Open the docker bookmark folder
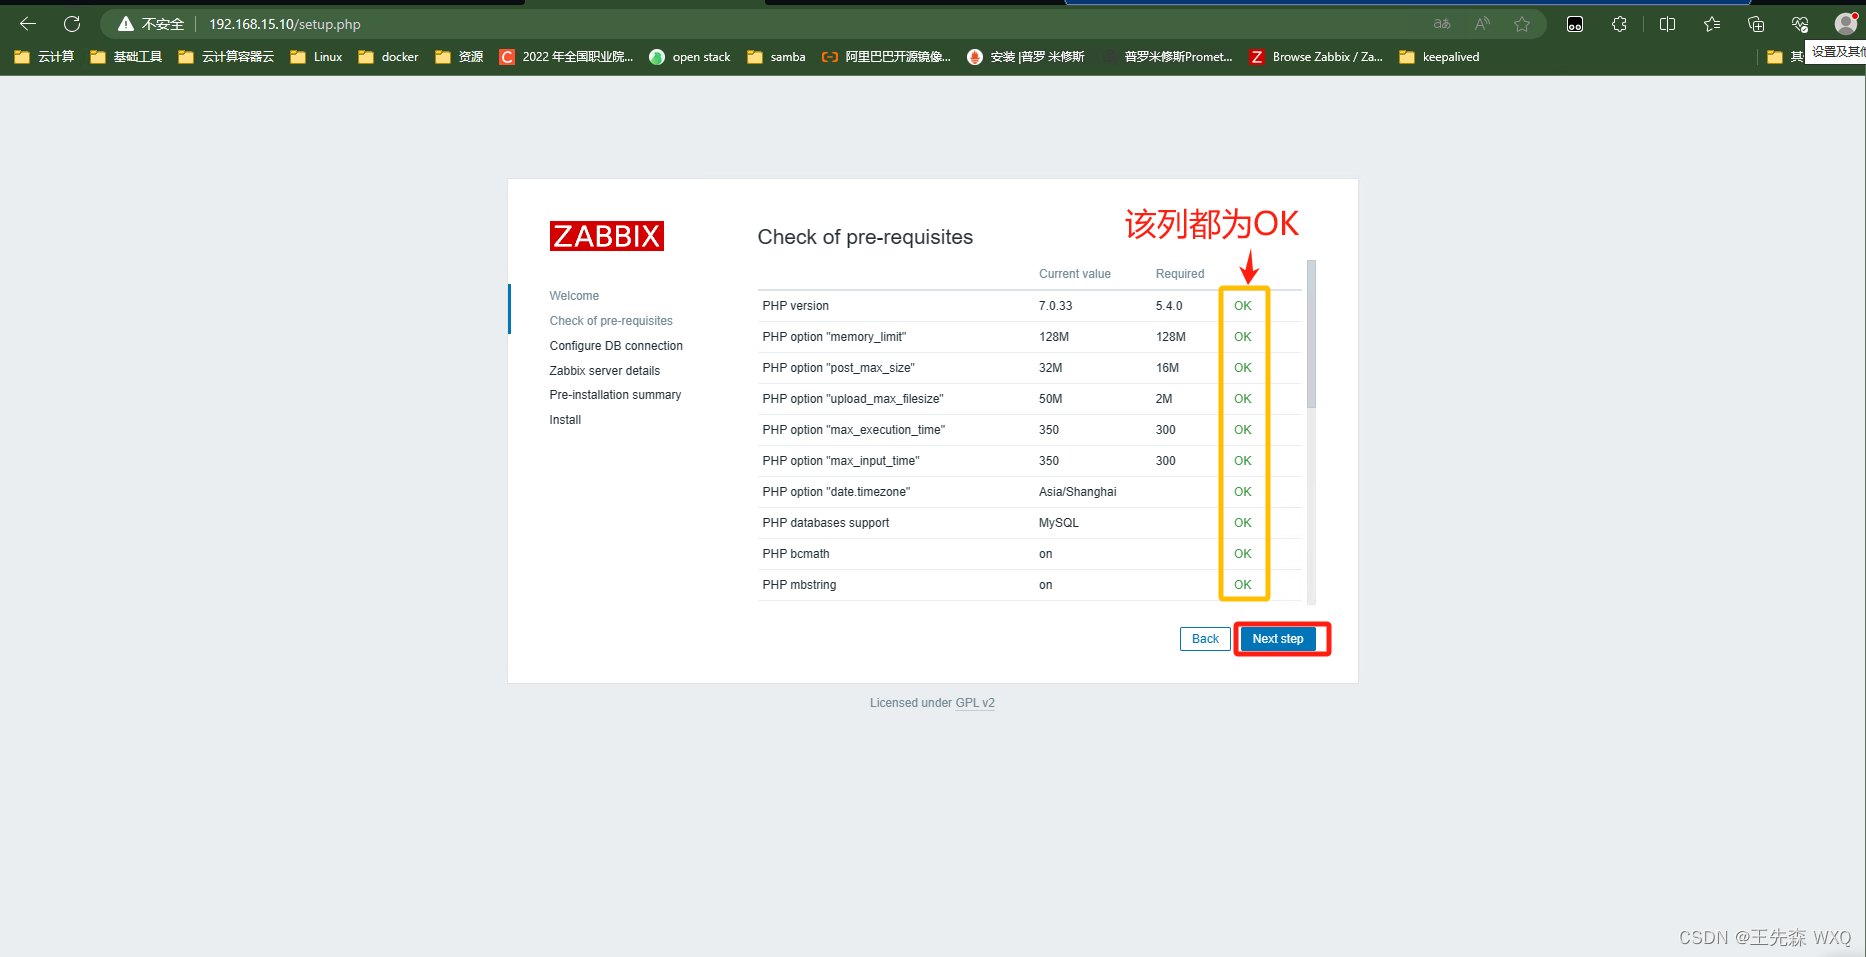The height and width of the screenshot is (957, 1866). (x=389, y=57)
